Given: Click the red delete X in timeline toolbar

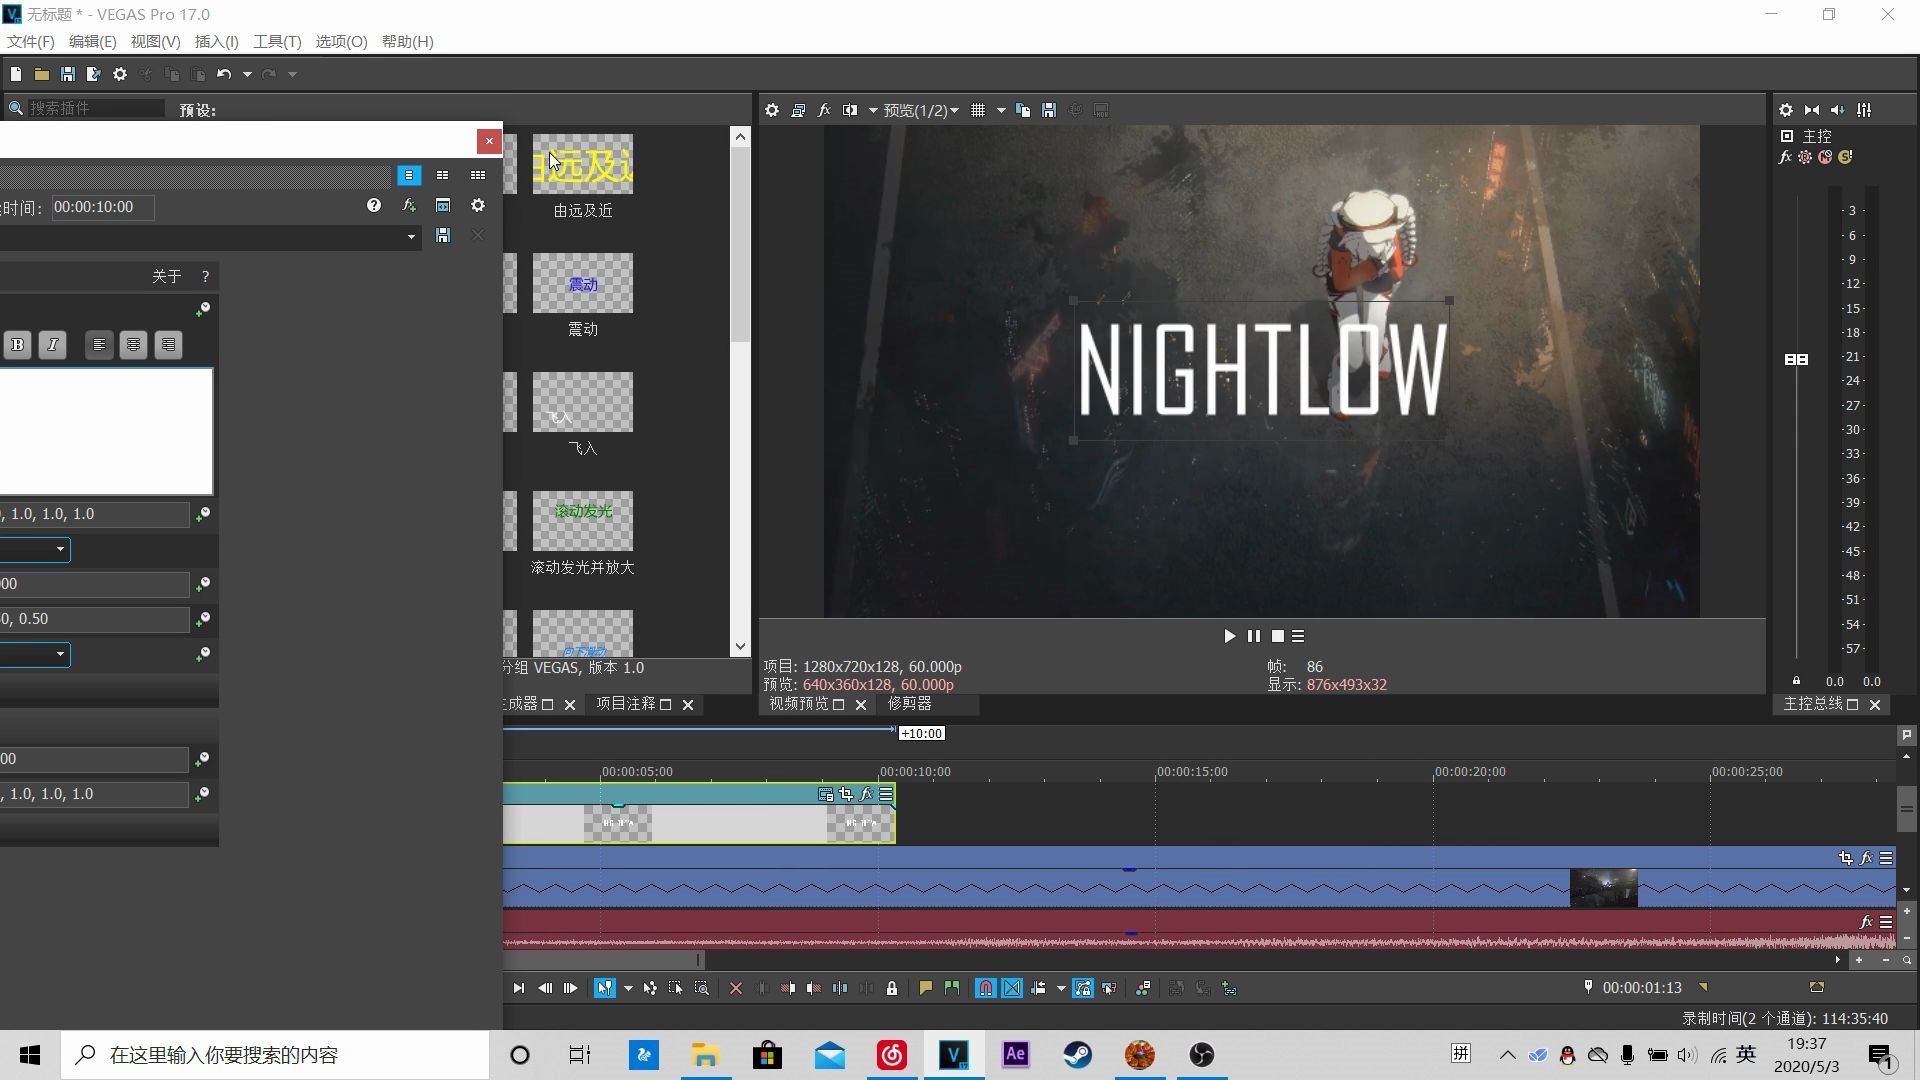Looking at the screenshot, I should point(736,988).
